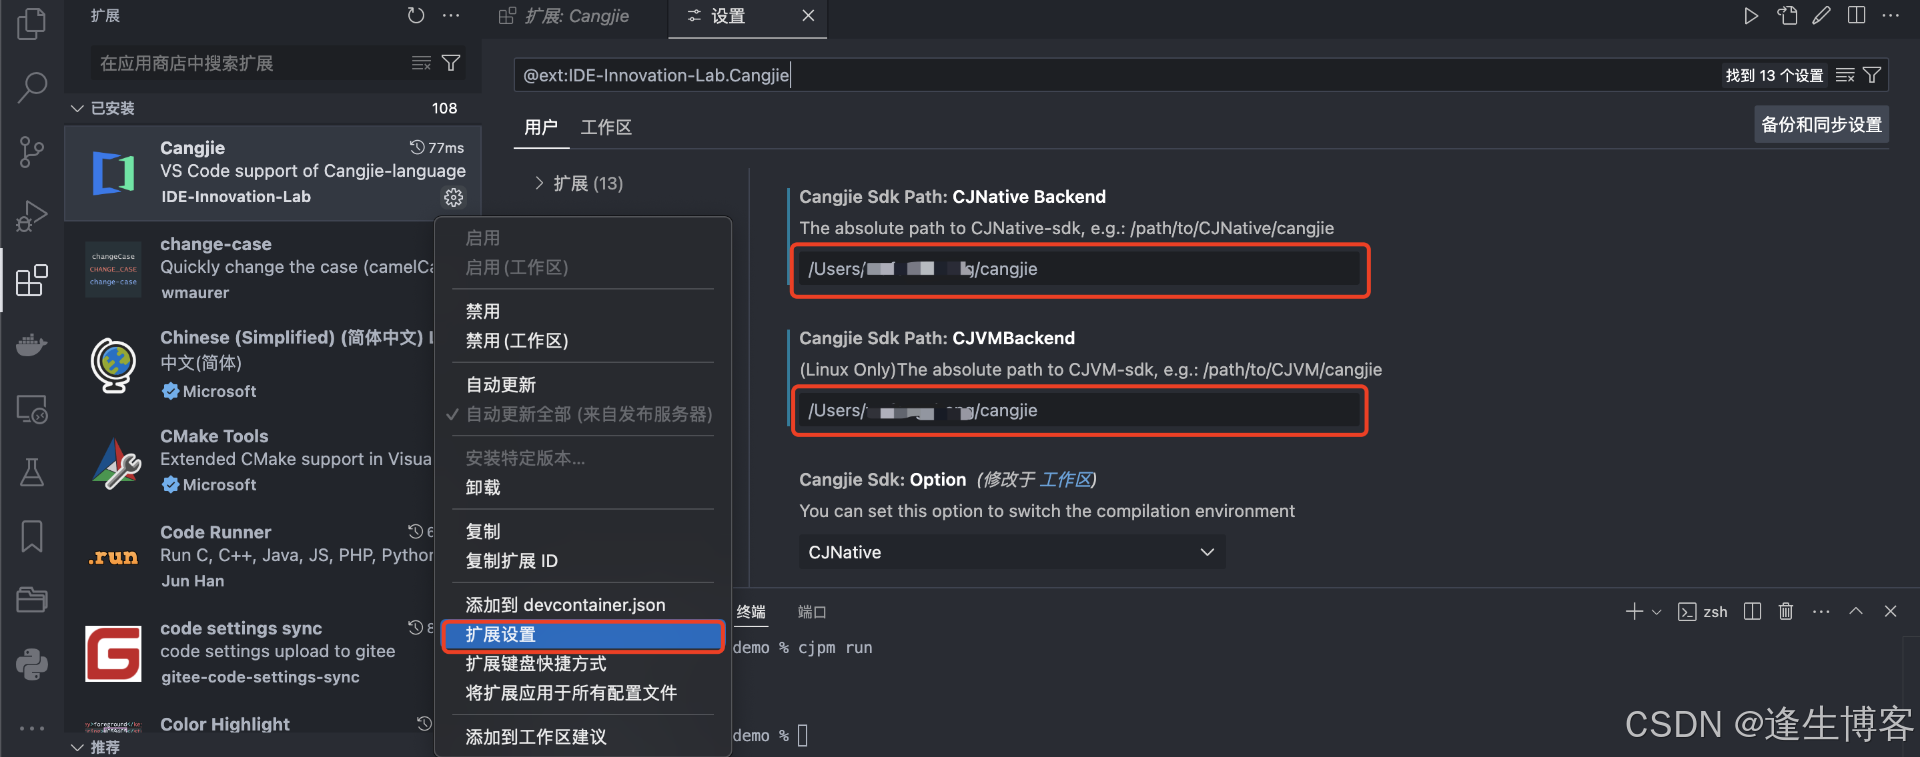The image size is (1920, 757).
Task: Choose 卸载 in context menu
Action: coord(583,488)
